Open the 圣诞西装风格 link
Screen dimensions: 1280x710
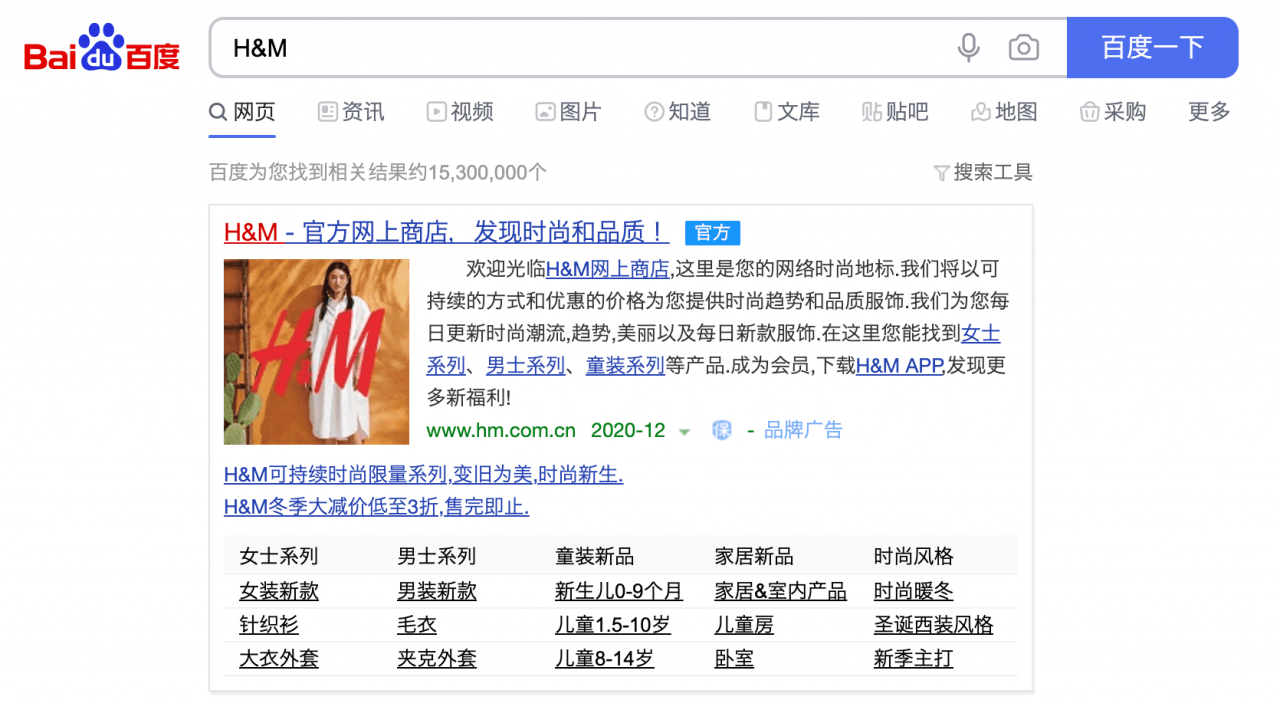click(934, 625)
